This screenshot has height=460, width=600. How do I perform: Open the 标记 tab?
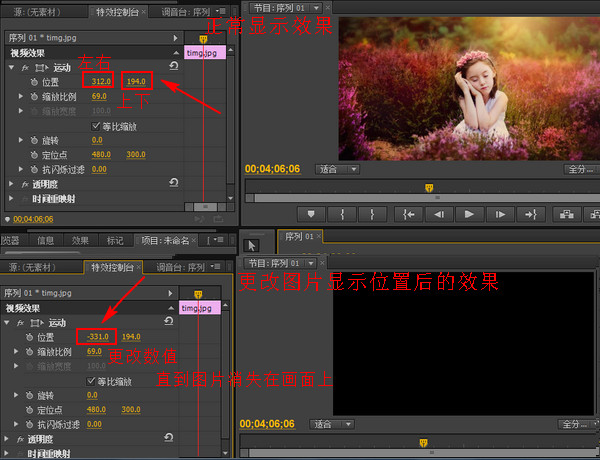point(115,240)
